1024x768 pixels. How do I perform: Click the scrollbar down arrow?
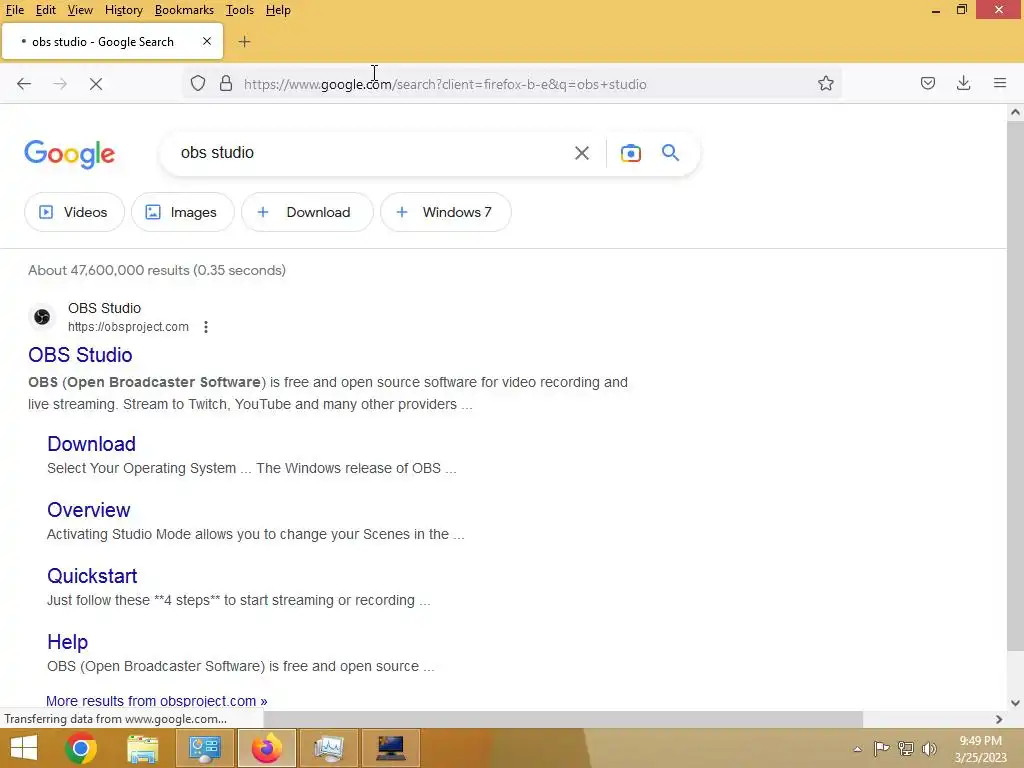click(1015, 703)
